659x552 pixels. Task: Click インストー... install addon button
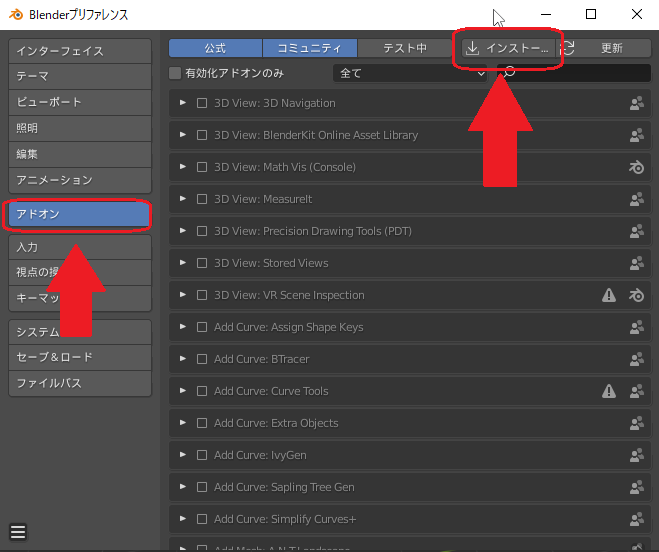(509, 48)
